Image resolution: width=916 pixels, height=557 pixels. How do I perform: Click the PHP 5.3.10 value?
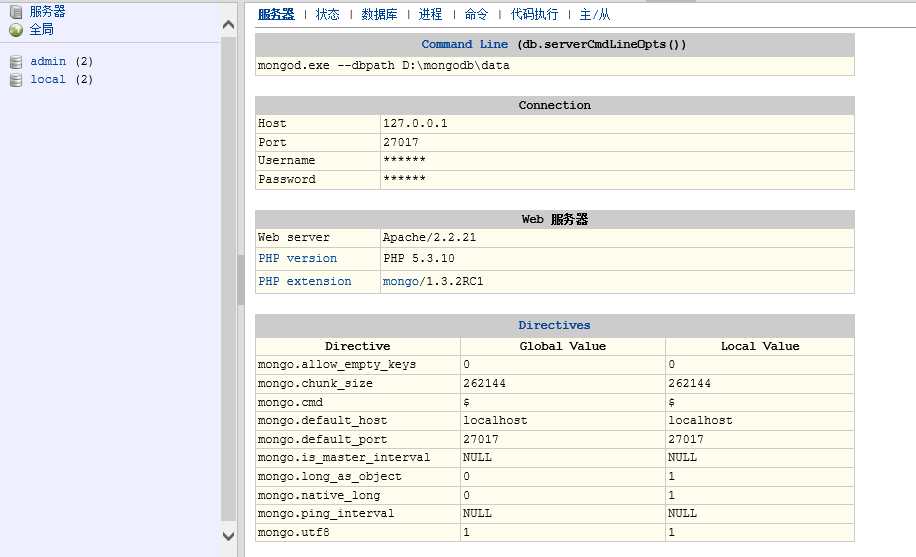tap(419, 258)
